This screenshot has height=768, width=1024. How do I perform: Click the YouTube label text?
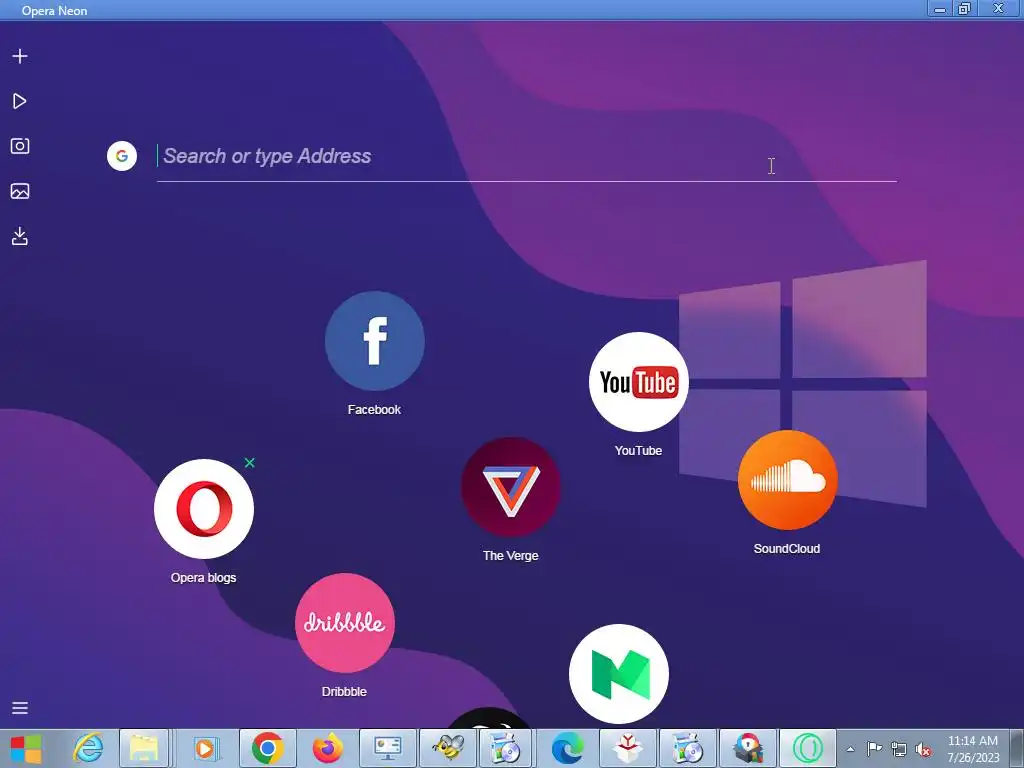[638, 451]
